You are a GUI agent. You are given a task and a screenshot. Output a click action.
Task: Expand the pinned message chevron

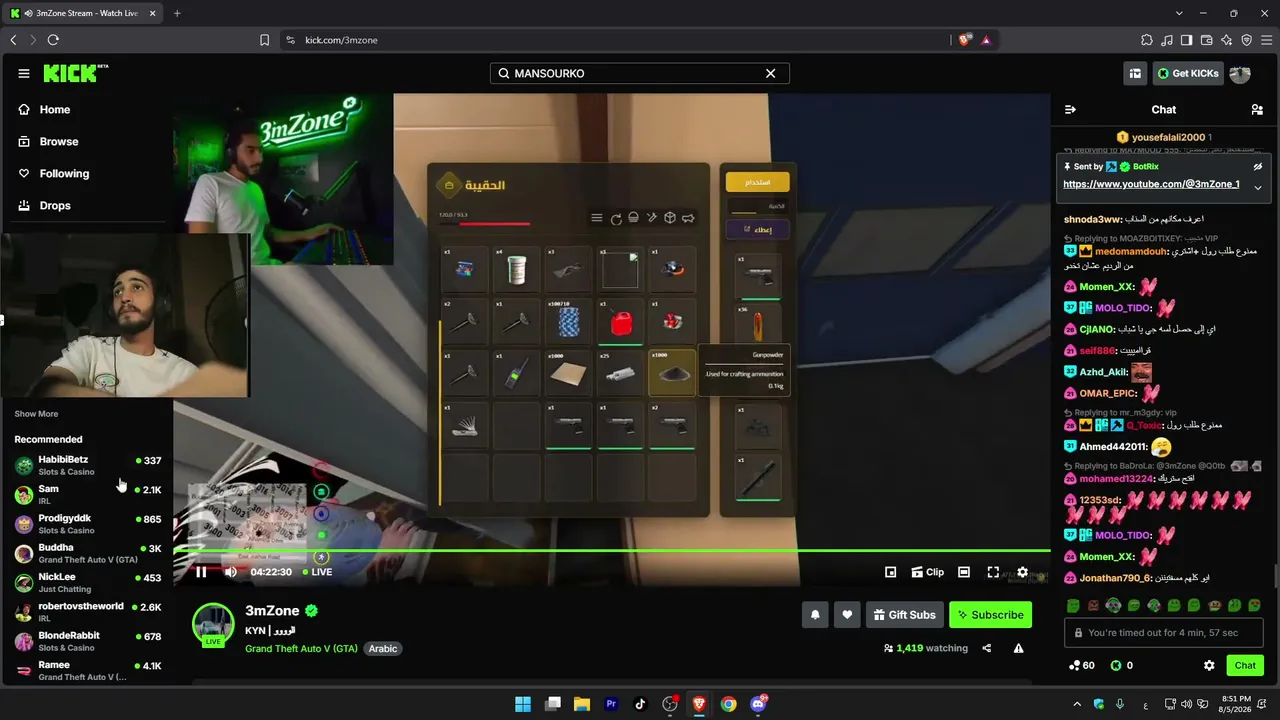(x=1258, y=188)
